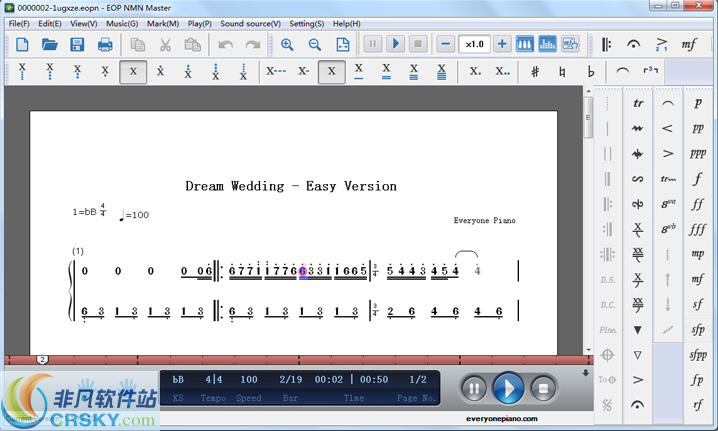
Task: Open the File(F) menu
Action: (19, 23)
